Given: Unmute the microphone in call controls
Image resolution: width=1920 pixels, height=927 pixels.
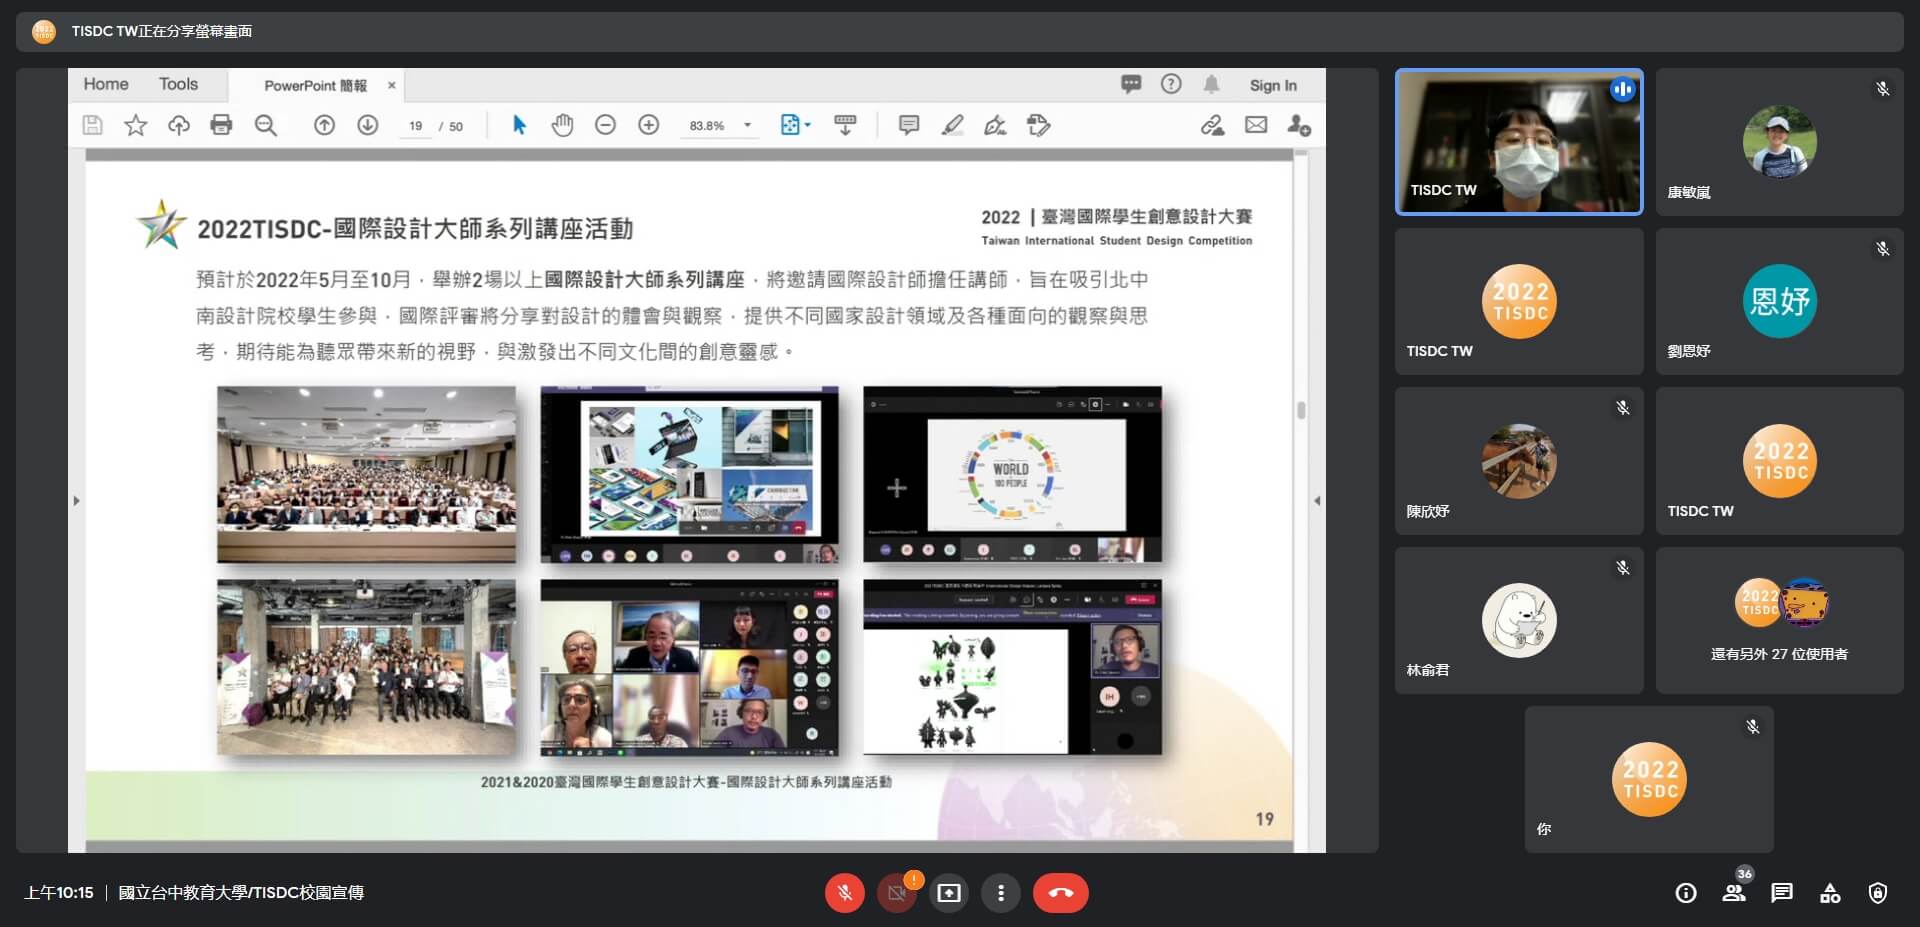Looking at the screenshot, I should pos(845,893).
